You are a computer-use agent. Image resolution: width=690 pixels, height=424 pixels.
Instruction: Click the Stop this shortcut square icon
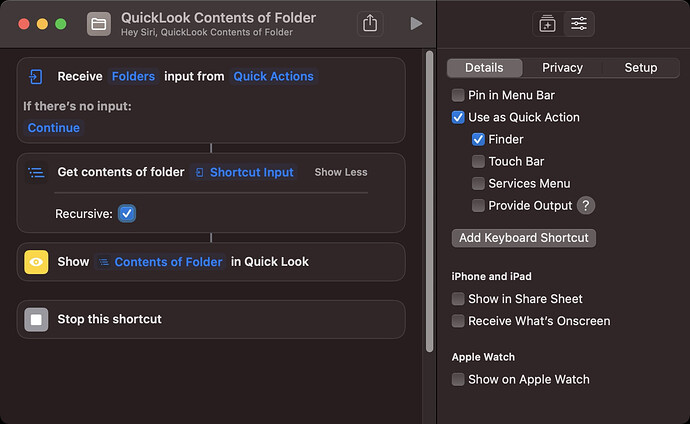coord(36,319)
